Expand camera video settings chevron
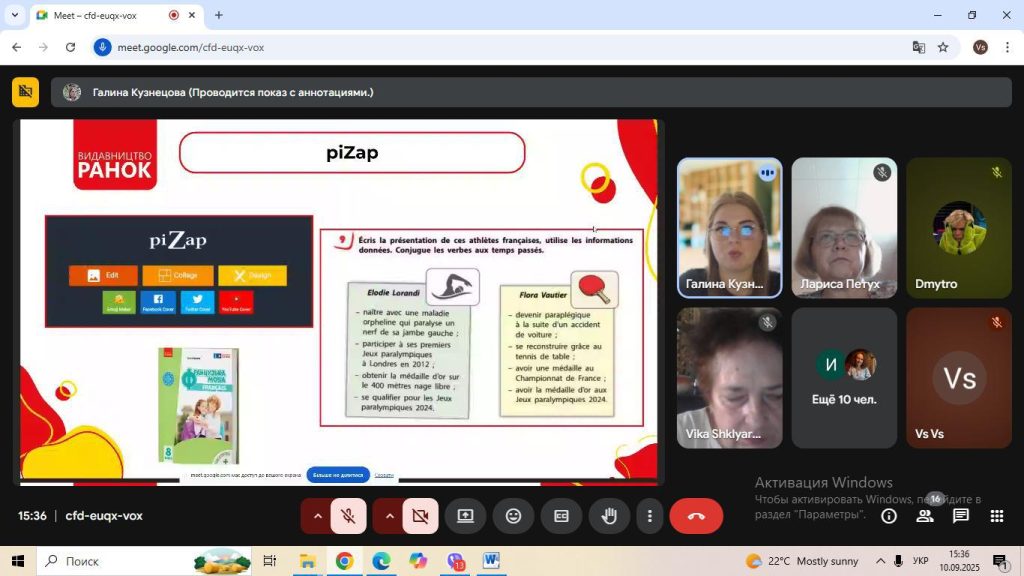 click(x=389, y=516)
